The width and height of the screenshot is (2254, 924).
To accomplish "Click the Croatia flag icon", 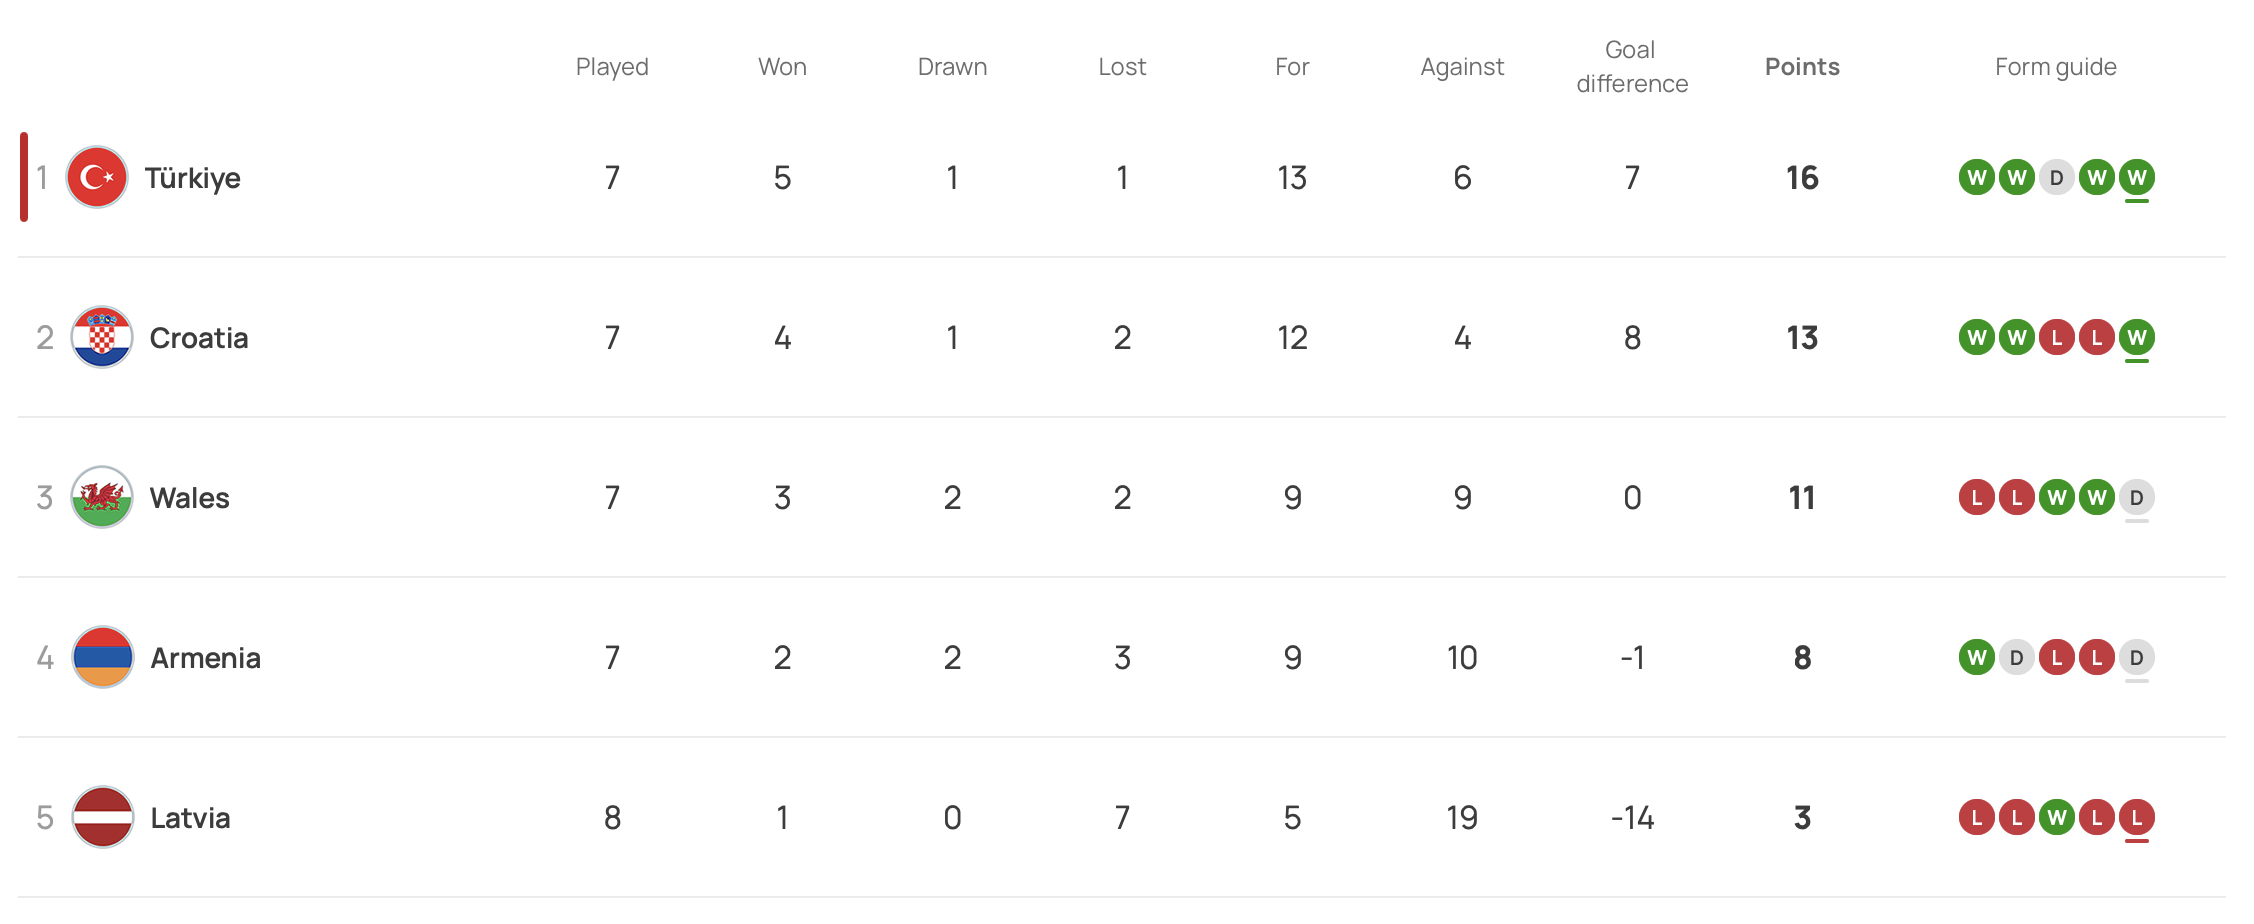I will pos(102,338).
